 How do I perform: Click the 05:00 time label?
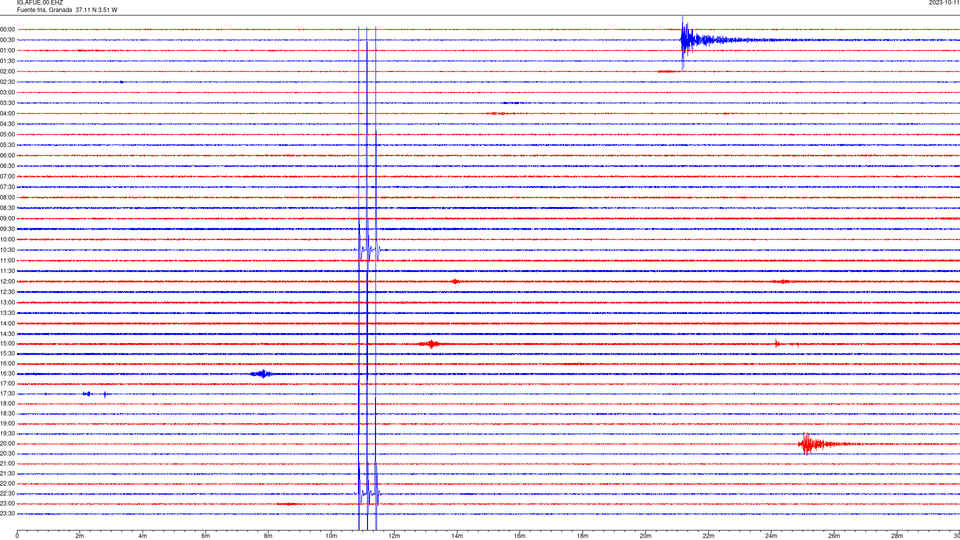pyautogui.click(x=7, y=135)
